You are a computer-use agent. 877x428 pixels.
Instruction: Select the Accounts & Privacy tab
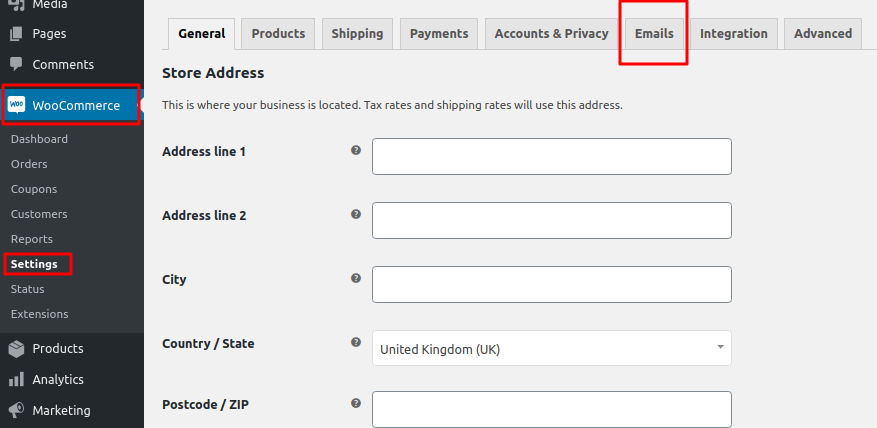pyautogui.click(x=551, y=34)
